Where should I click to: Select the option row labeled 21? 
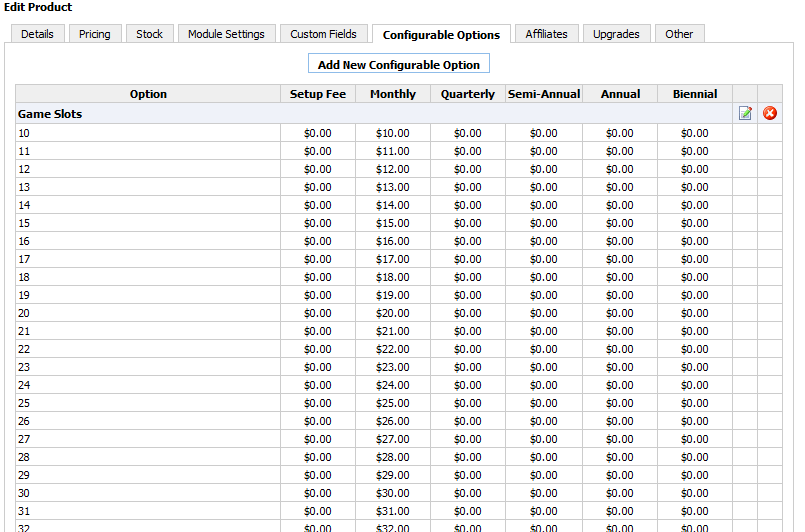399,331
